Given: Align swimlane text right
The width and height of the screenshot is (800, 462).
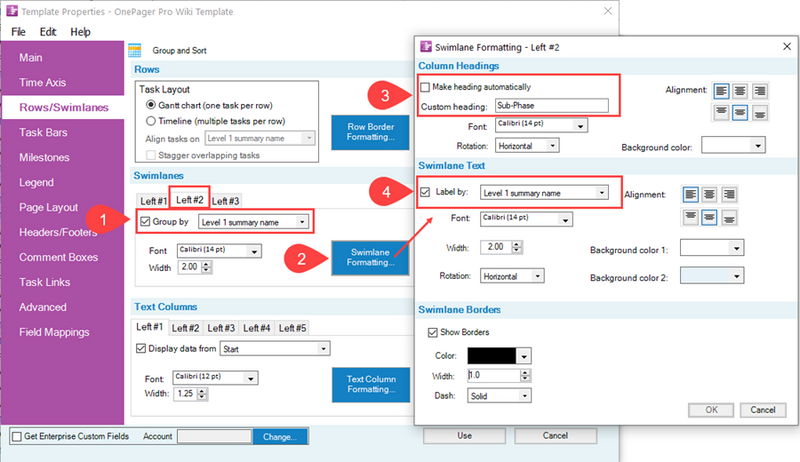Looking at the screenshot, I should pyautogui.click(x=729, y=194).
